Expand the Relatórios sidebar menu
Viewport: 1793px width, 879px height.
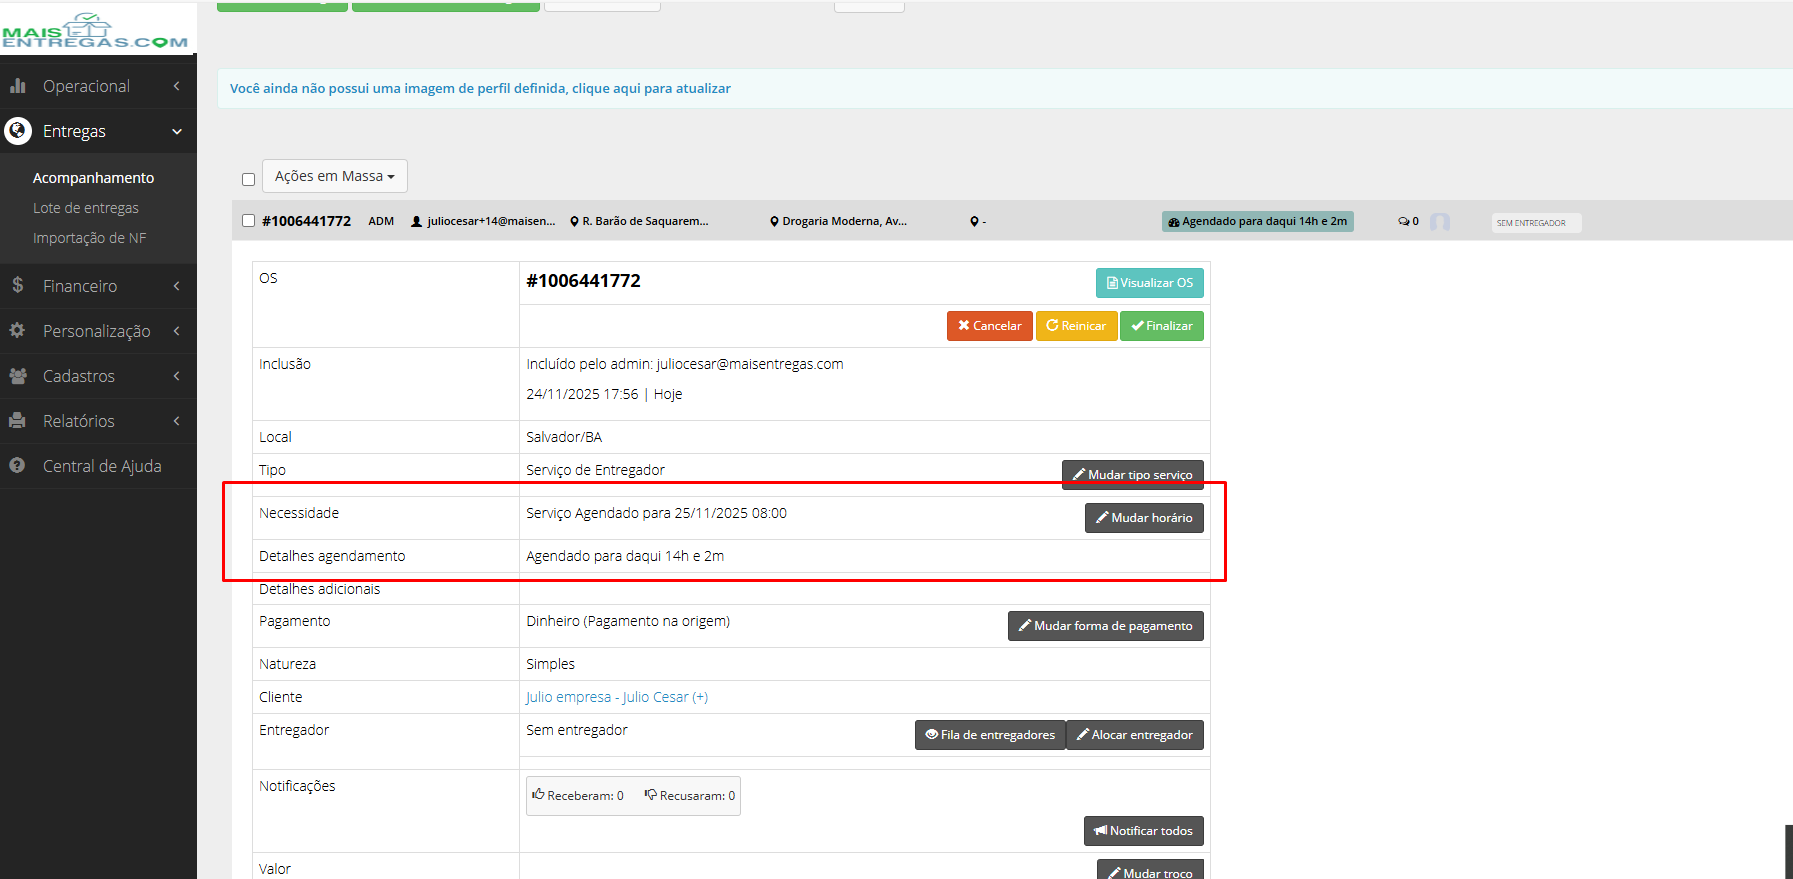pos(98,421)
